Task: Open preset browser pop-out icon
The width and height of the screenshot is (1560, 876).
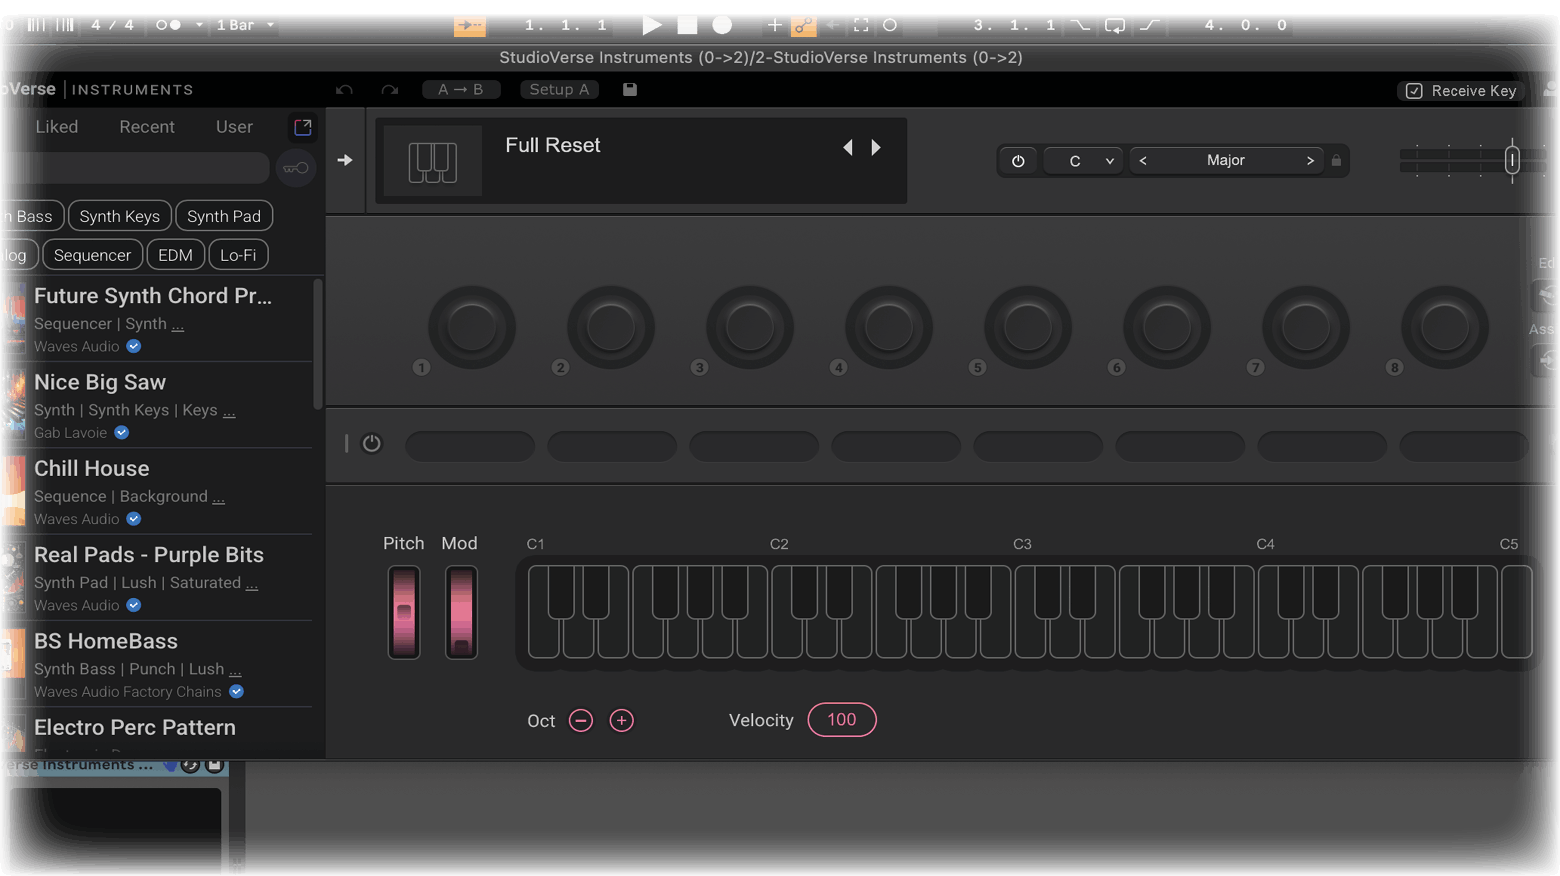Action: click(x=303, y=127)
